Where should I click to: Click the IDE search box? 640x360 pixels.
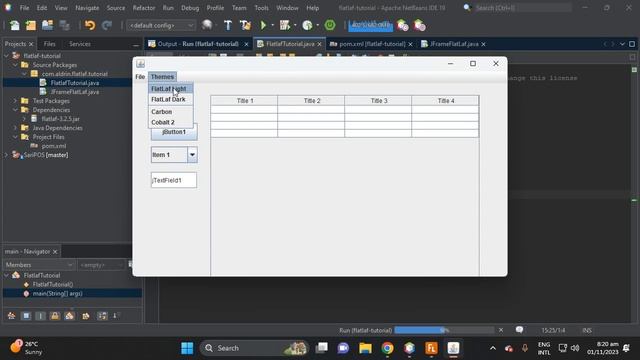[x=522, y=8]
